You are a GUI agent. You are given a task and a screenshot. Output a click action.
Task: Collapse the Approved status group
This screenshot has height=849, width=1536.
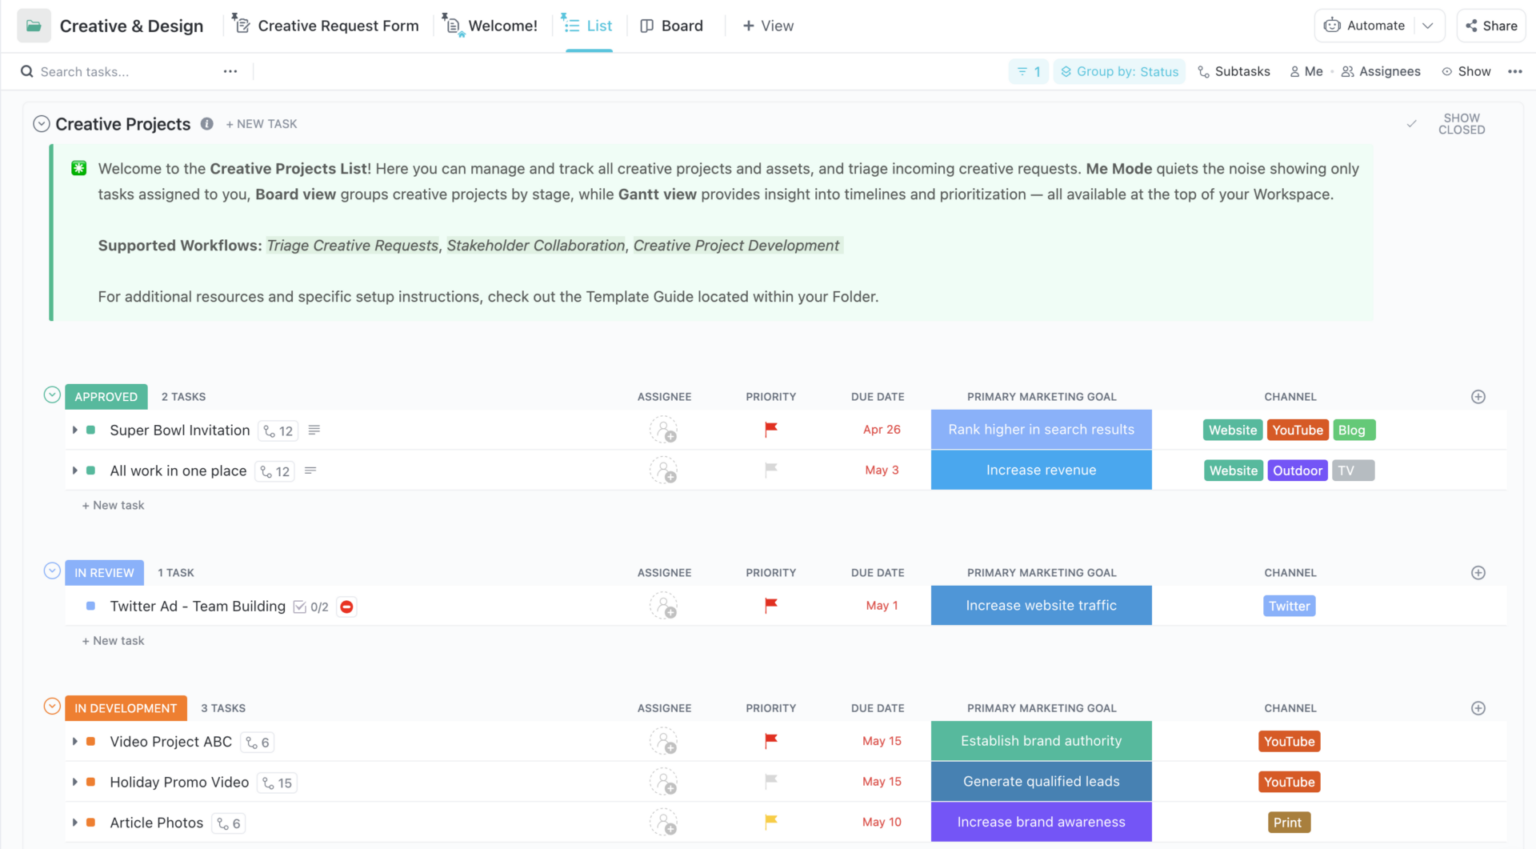point(51,395)
